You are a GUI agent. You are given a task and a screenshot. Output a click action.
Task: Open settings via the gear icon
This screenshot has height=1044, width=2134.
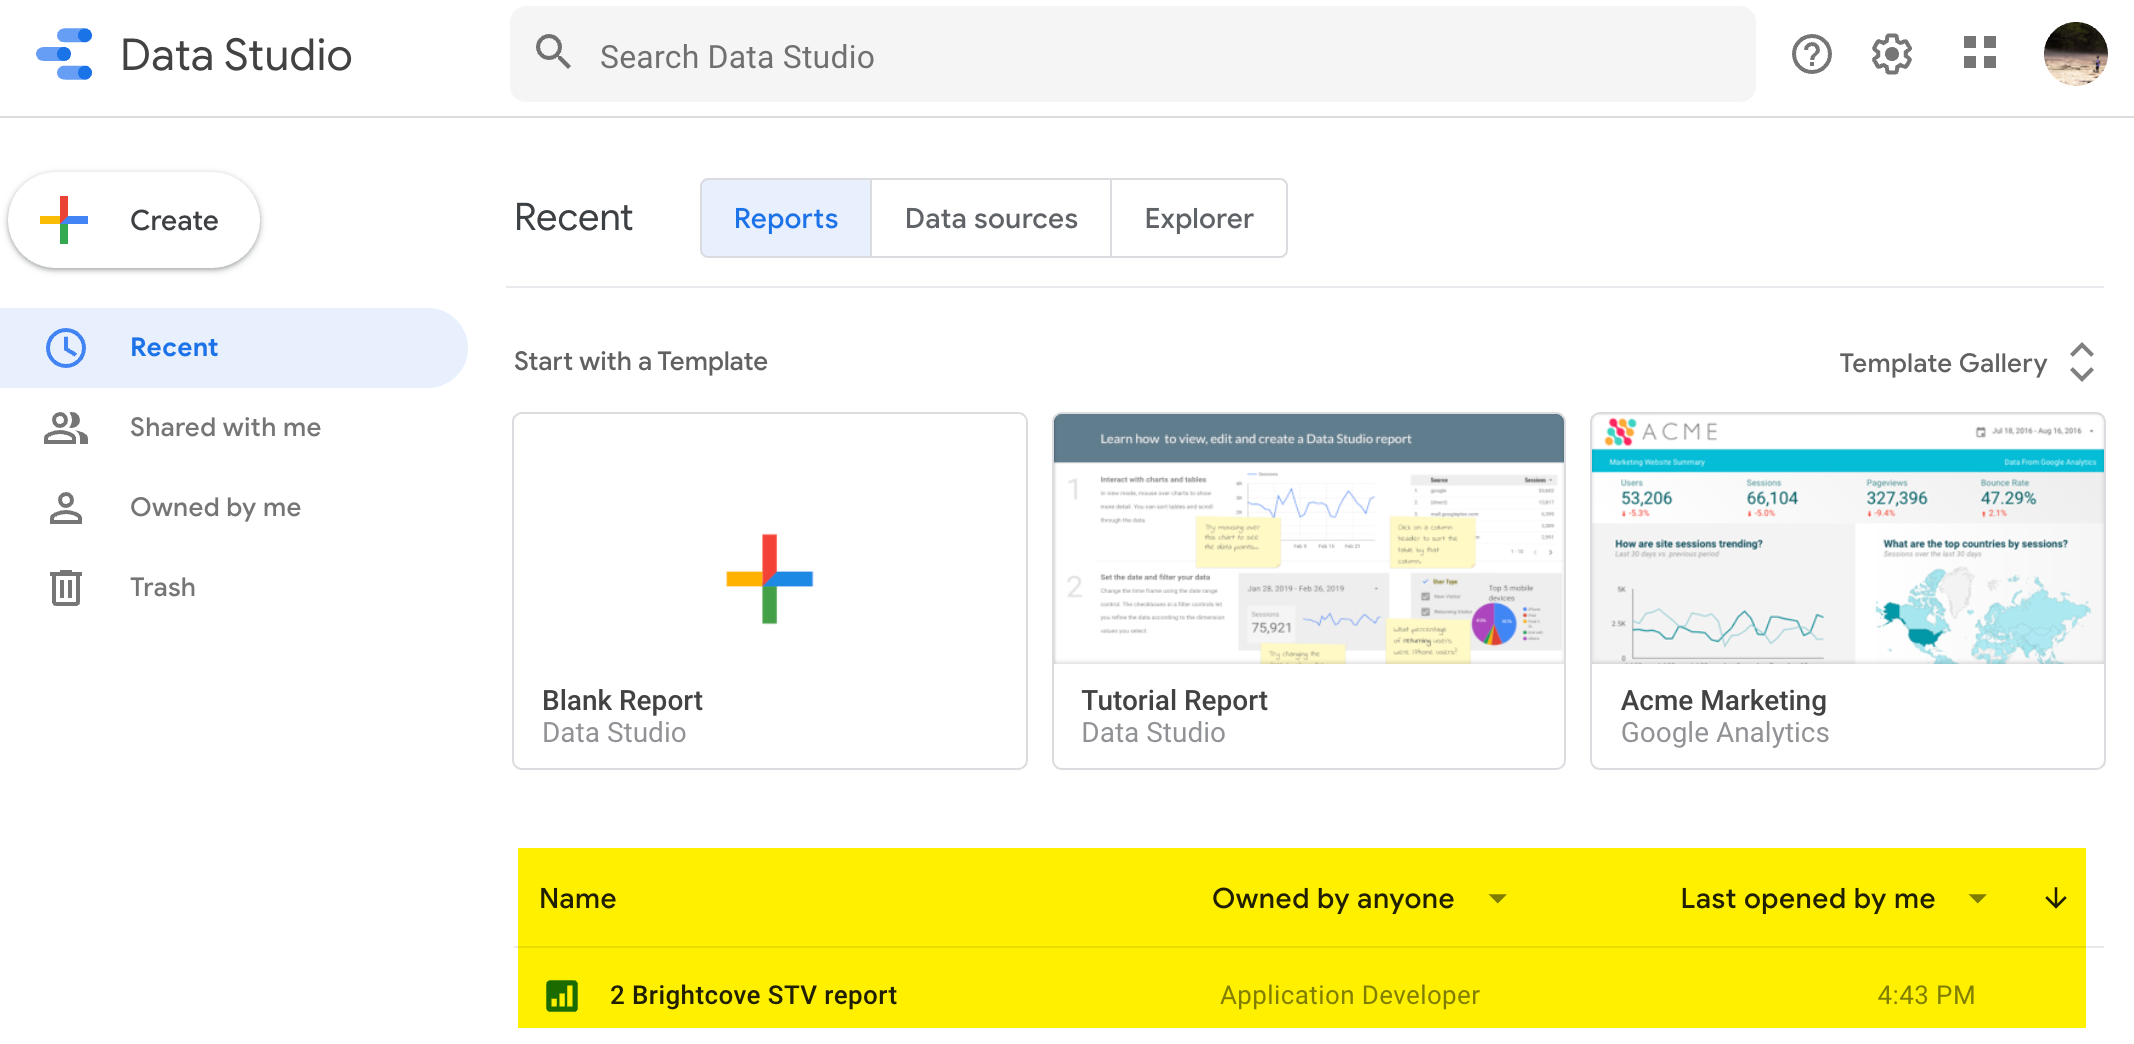click(1891, 54)
